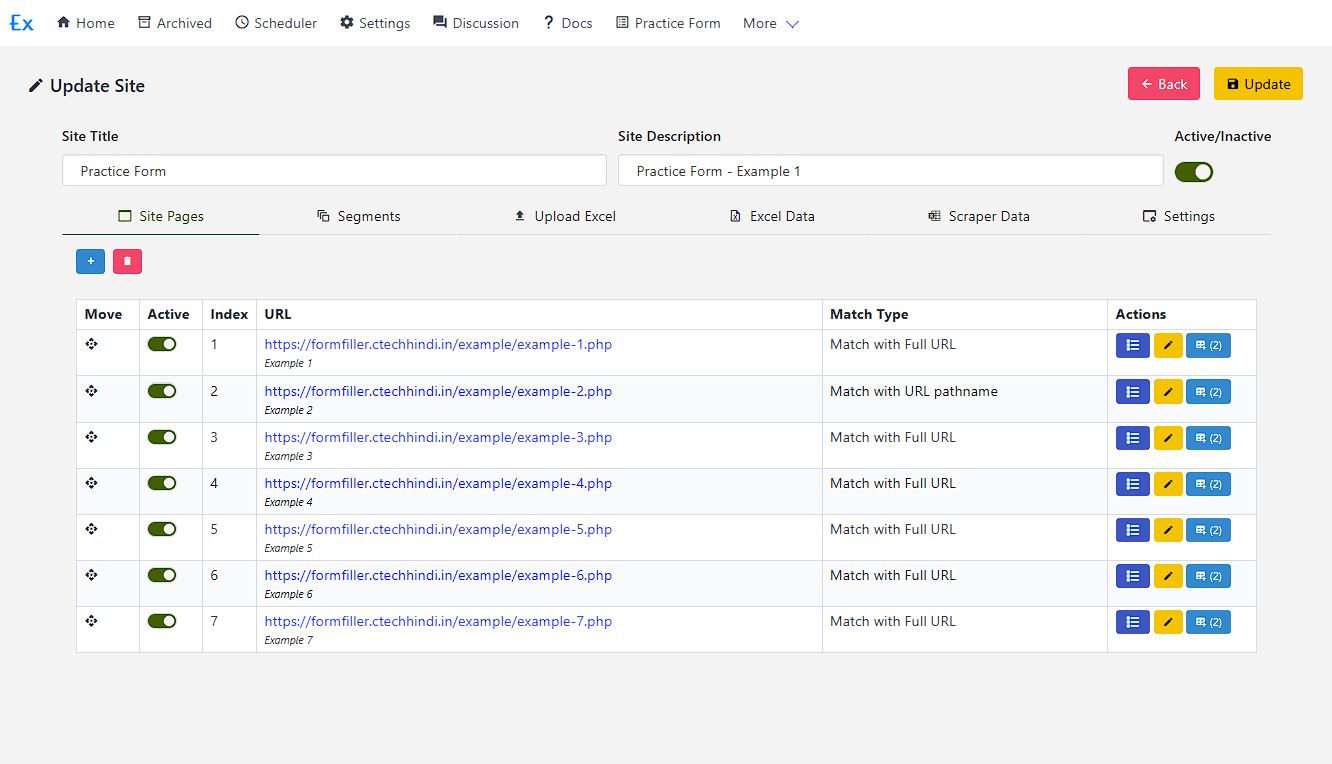Open the Upload Excel tab
The width and height of the screenshot is (1332, 764).
point(564,216)
